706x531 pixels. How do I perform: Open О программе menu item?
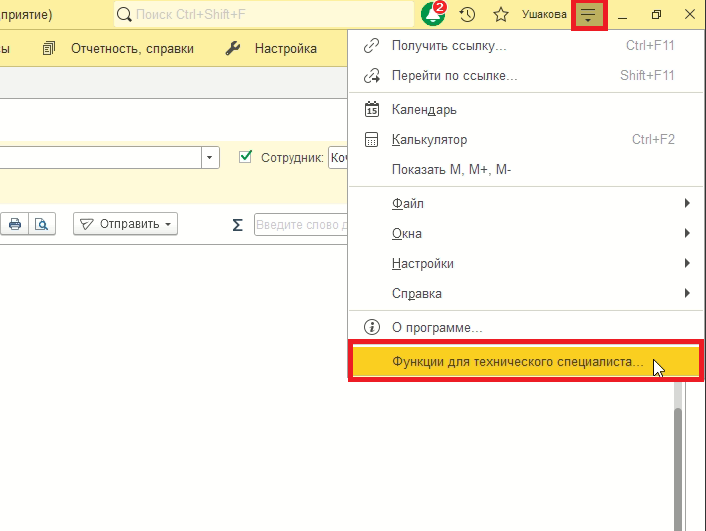pos(526,327)
